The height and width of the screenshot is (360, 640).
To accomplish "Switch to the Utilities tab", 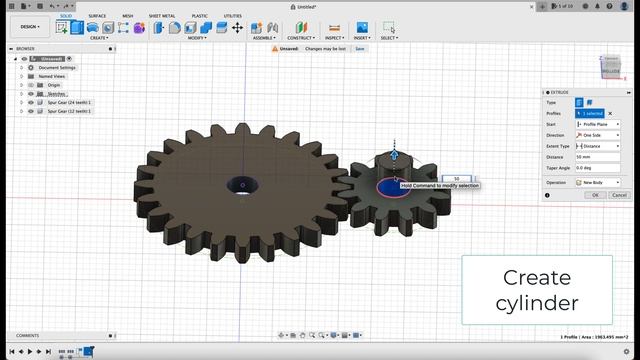I will tap(233, 16).
